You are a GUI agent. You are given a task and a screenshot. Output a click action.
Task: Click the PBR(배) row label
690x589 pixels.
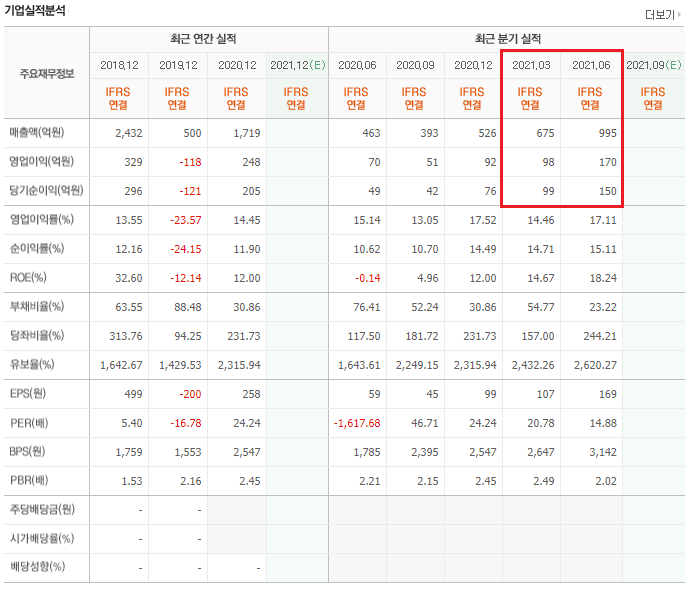29,480
